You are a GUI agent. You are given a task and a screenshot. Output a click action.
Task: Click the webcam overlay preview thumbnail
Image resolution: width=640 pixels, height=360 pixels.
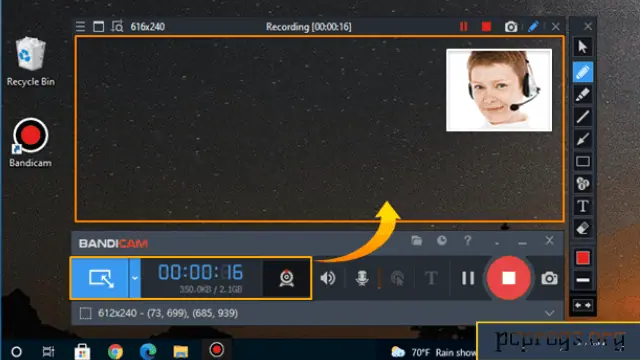[499, 90]
